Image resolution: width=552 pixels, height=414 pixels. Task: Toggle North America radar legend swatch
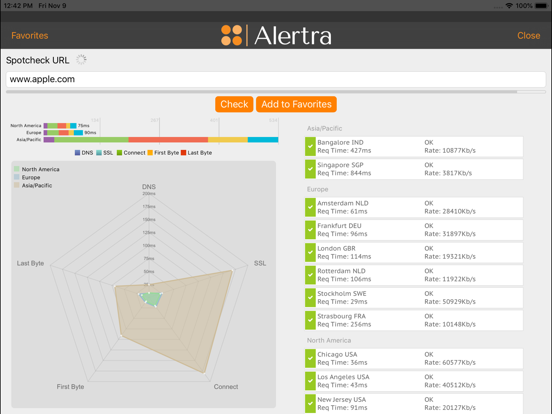click(17, 169)
